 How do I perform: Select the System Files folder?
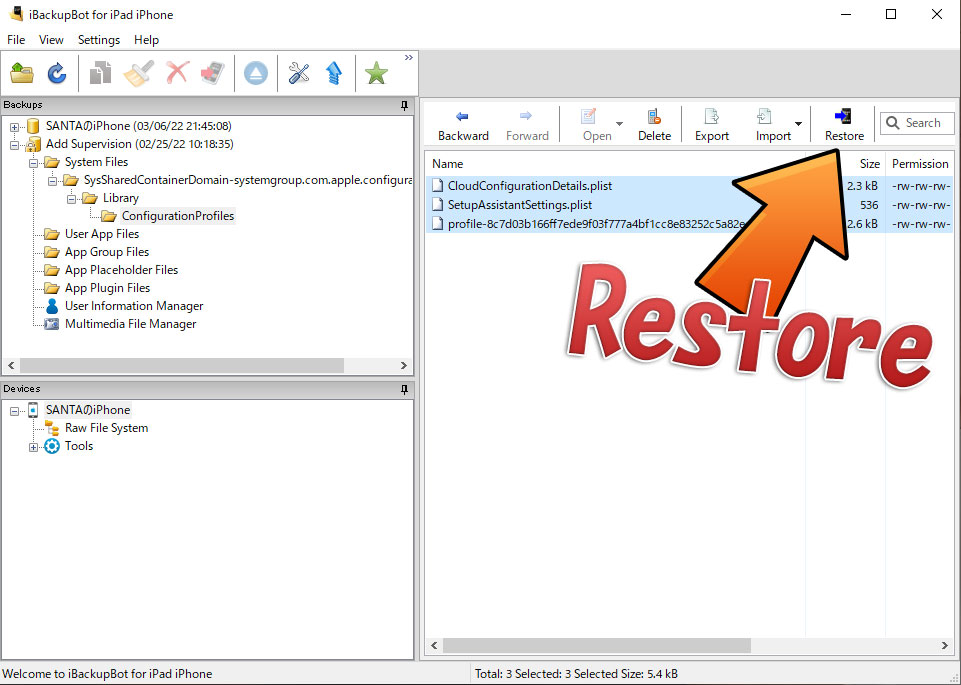click(x=96, y=162)
